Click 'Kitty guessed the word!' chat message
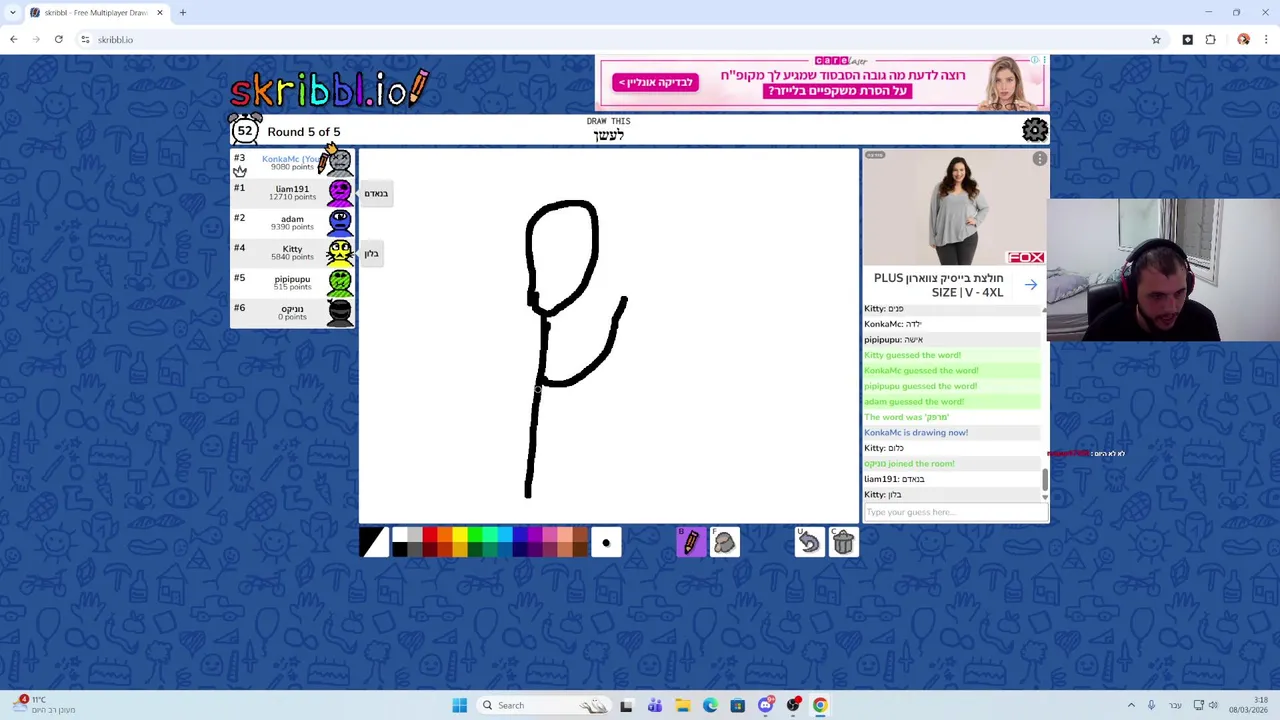This screenshot has height=720, width=1280. tap(912, 355)
